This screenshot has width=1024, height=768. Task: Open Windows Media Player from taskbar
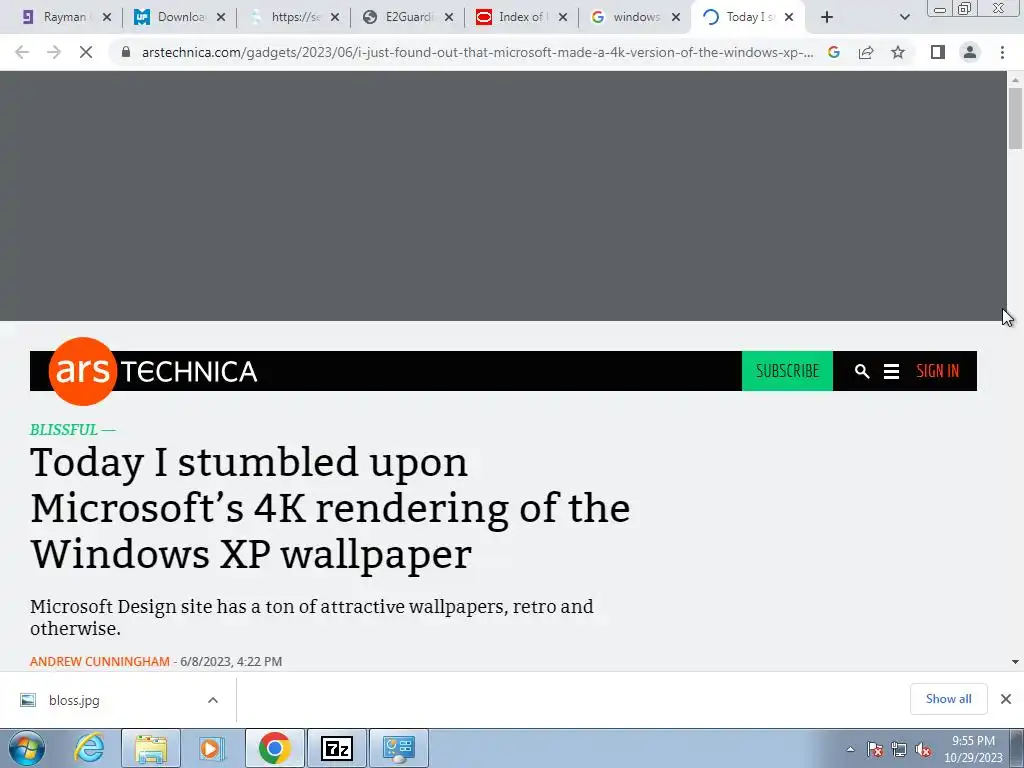212,748
